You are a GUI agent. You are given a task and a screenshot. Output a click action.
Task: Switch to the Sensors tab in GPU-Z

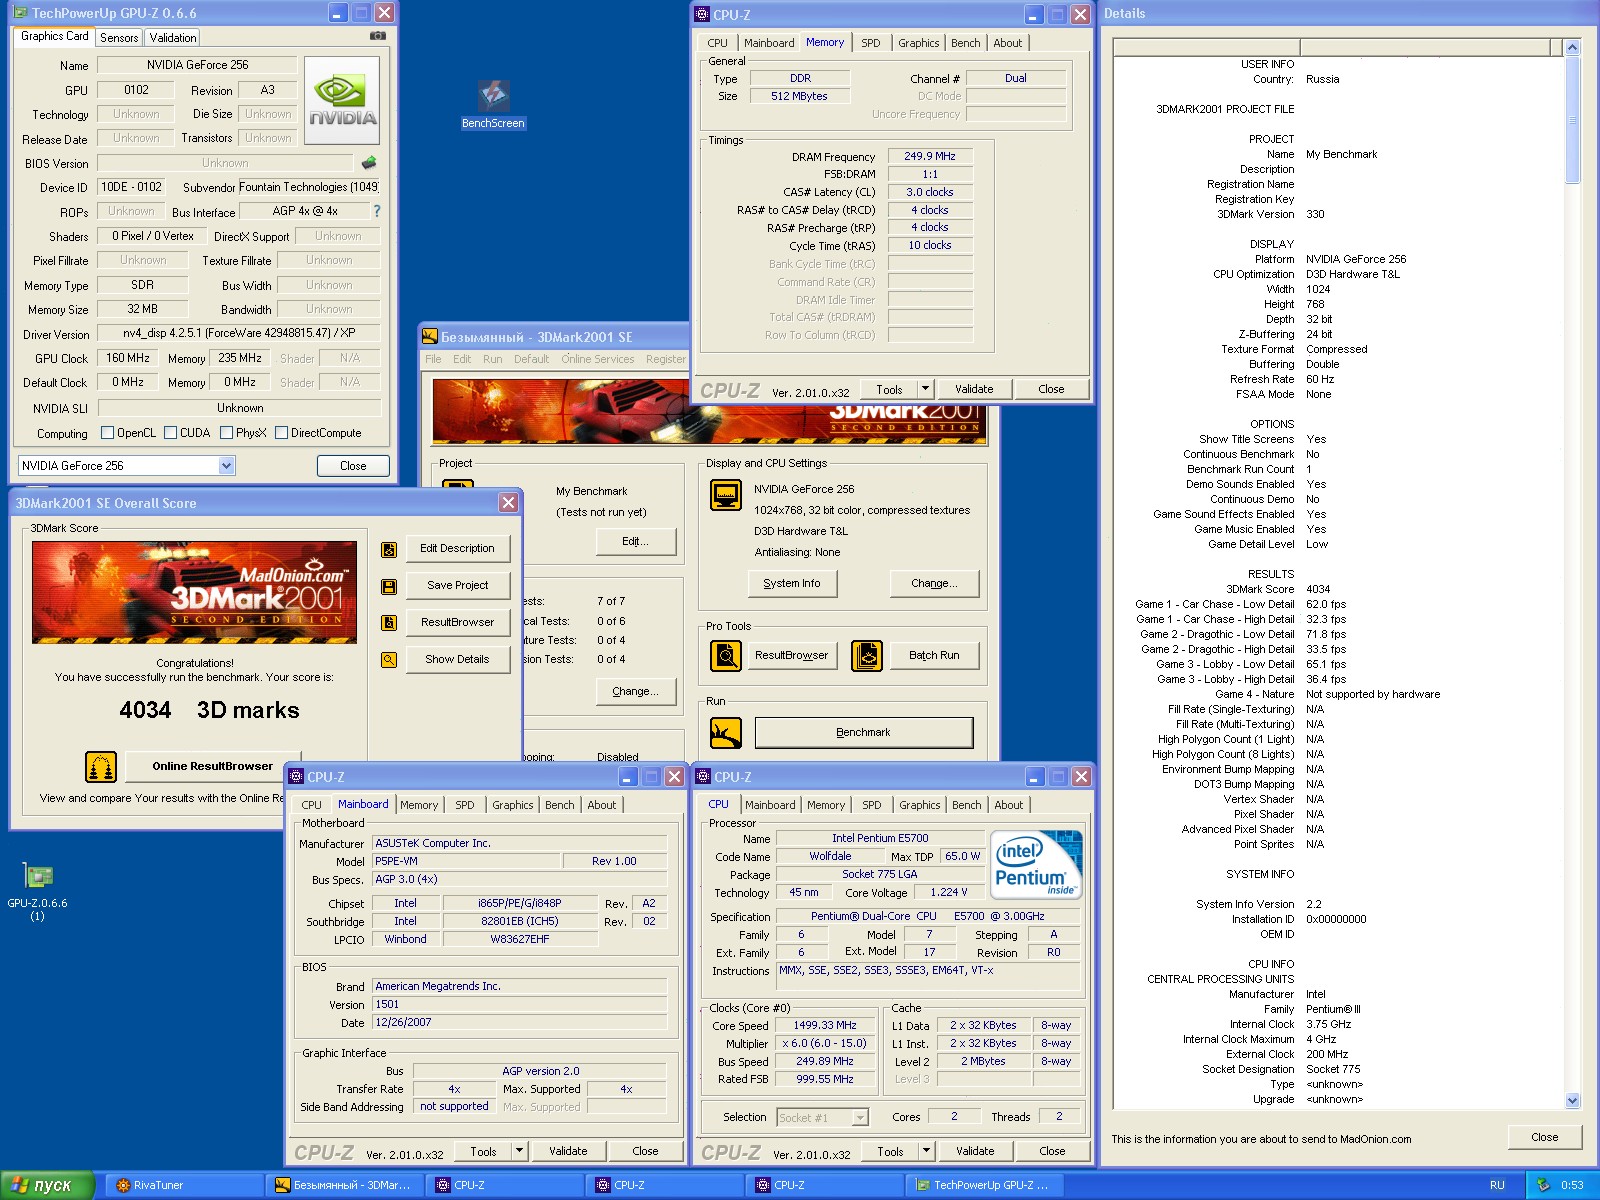pyautogui.click(x=119, y=38)
